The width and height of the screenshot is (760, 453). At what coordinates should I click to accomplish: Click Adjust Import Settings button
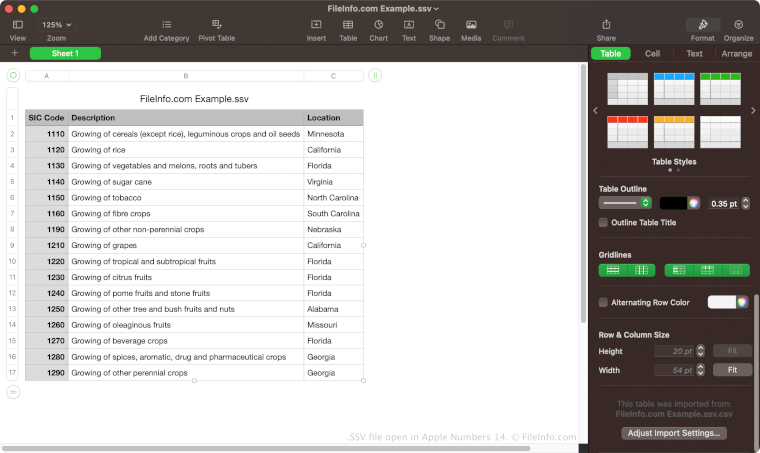tap(673, 433)
